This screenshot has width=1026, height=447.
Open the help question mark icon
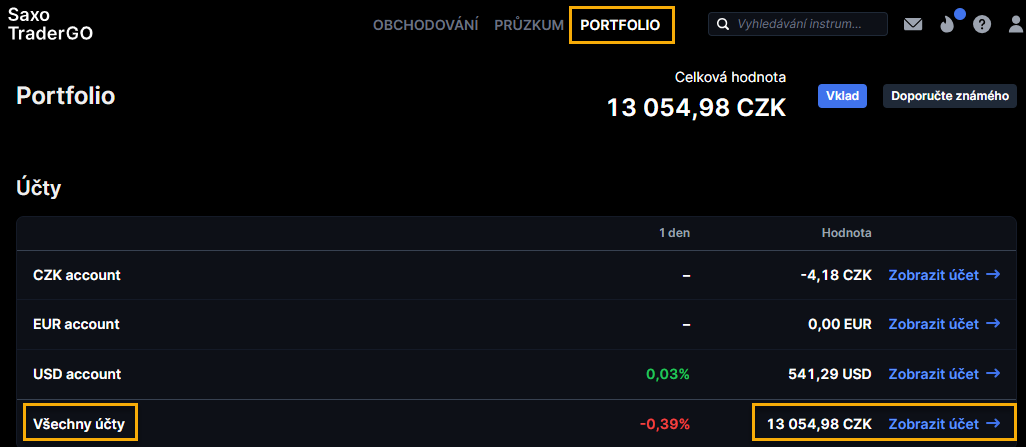pyautogui.click(x=982, y=24)
